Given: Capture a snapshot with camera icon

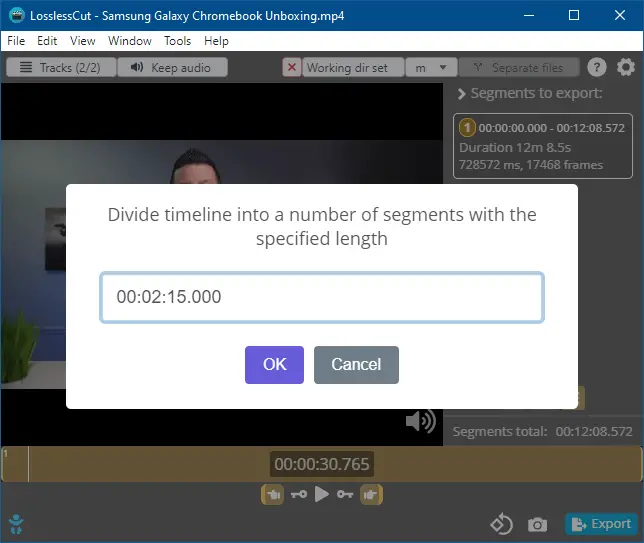Looking at the screenshot, I should coord(537,525).
